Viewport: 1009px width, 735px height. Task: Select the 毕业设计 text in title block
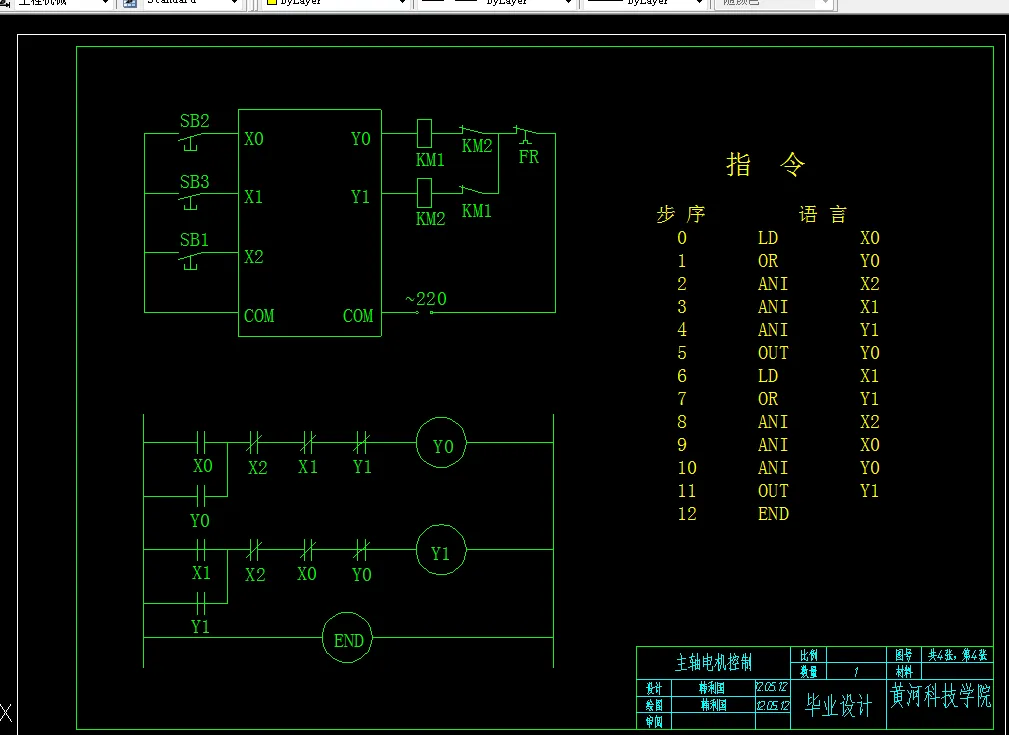tap(838, 706)
